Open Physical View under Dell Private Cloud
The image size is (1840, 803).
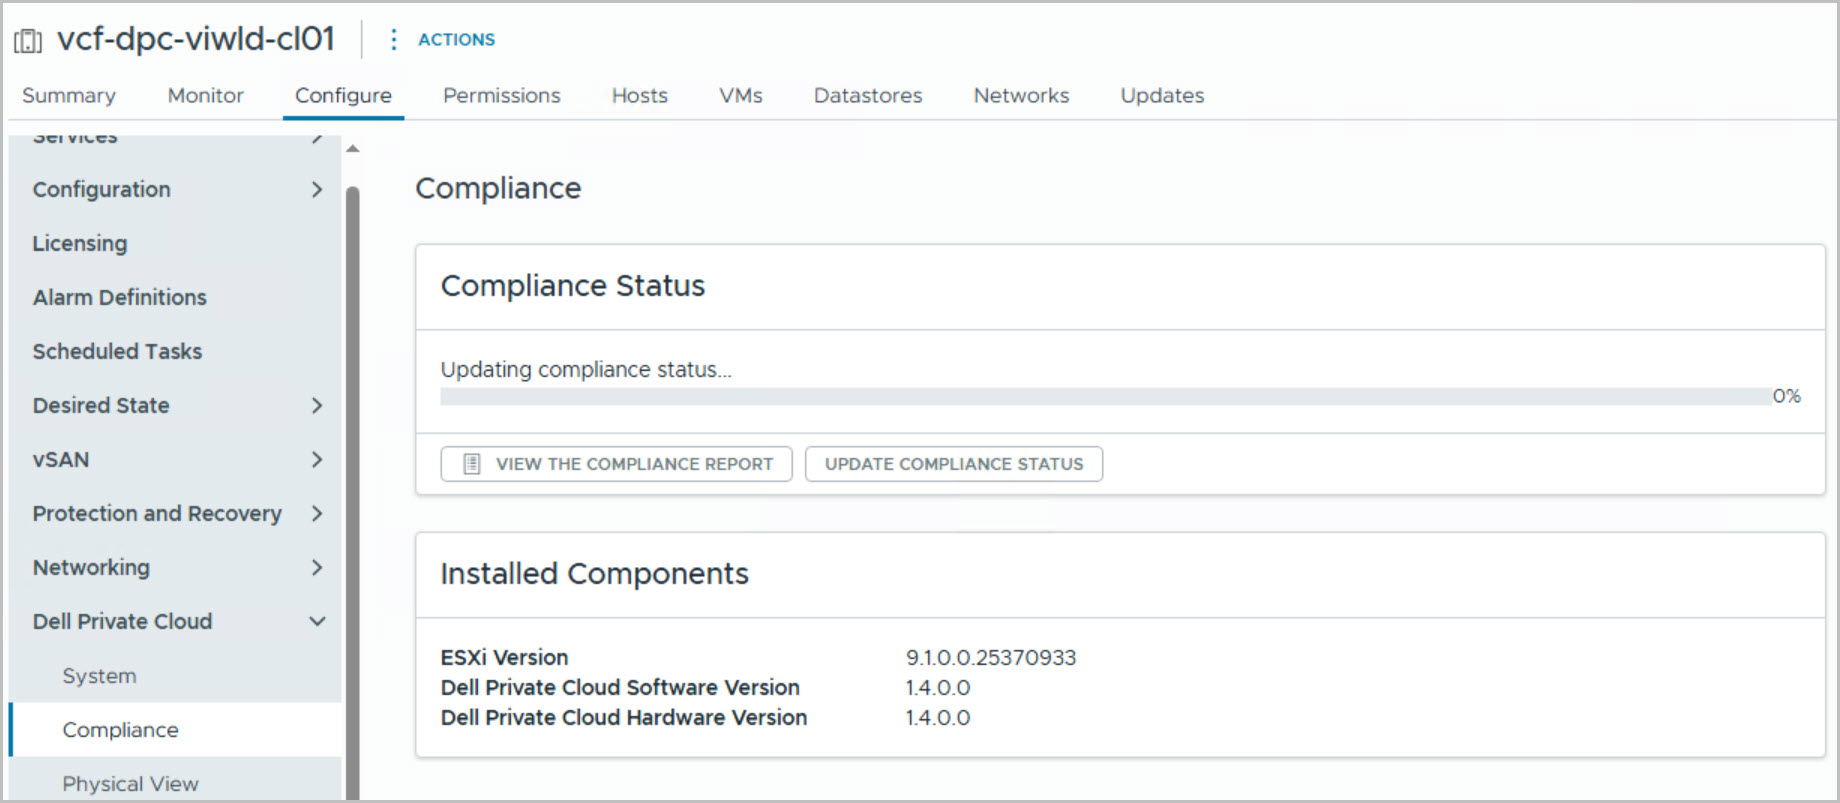(x=130, y=783)
